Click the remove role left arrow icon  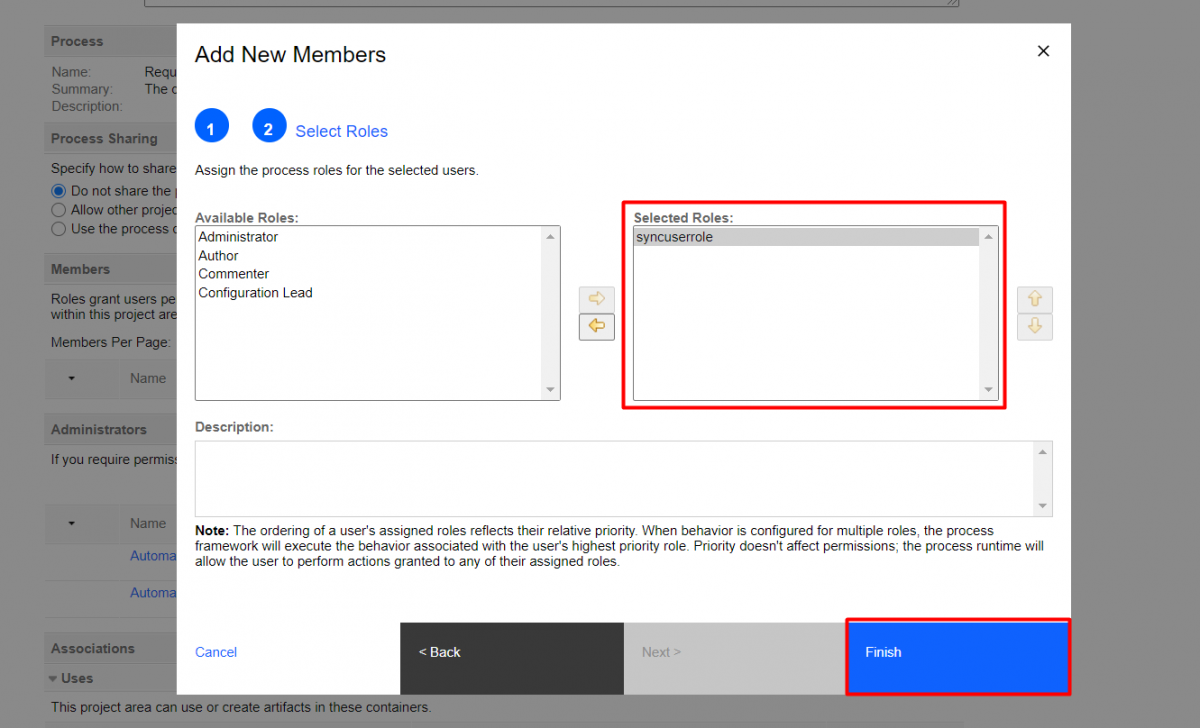pyautogui.click(x=596, y=326)
